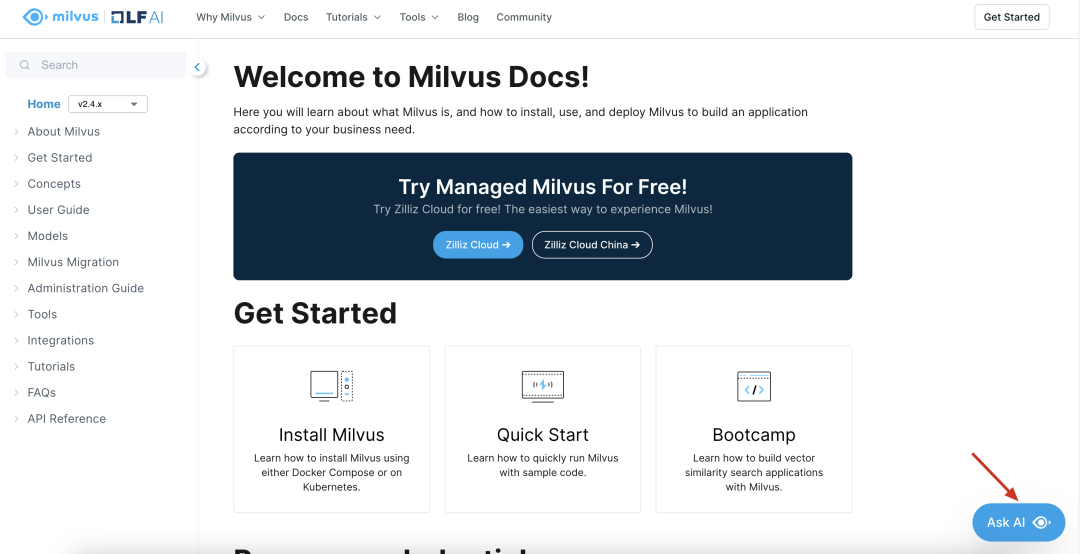Select the Concepts sidebar item

point(54,184)
